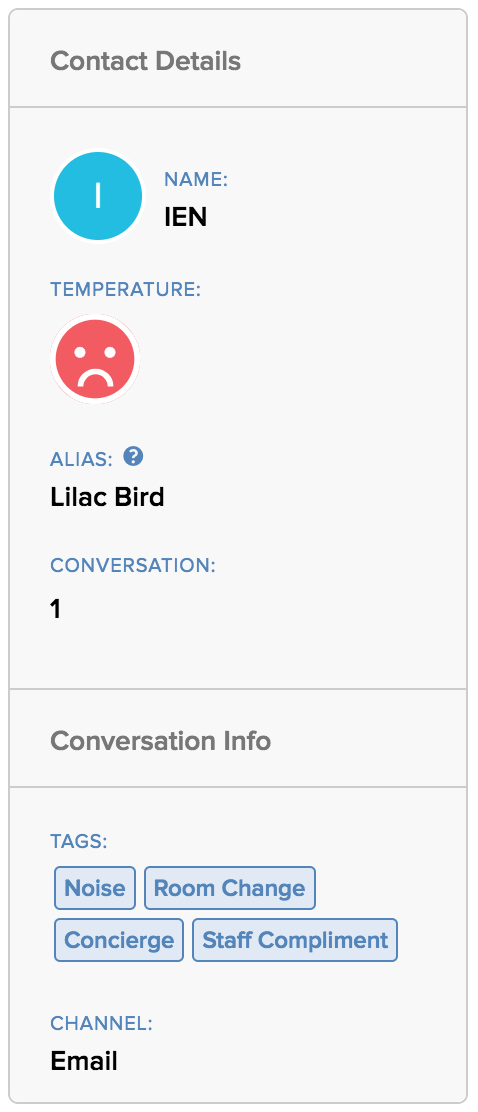Click the alias Lilac Bird text
Screen dimensions: 478x1112
[107, 497]
